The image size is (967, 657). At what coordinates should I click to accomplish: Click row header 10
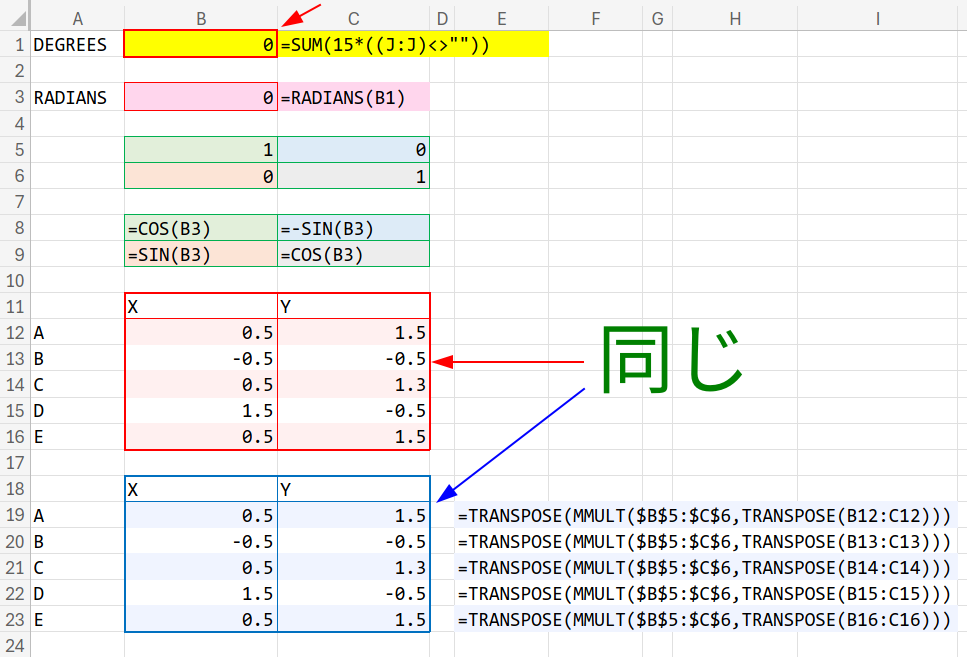point(15,280)
